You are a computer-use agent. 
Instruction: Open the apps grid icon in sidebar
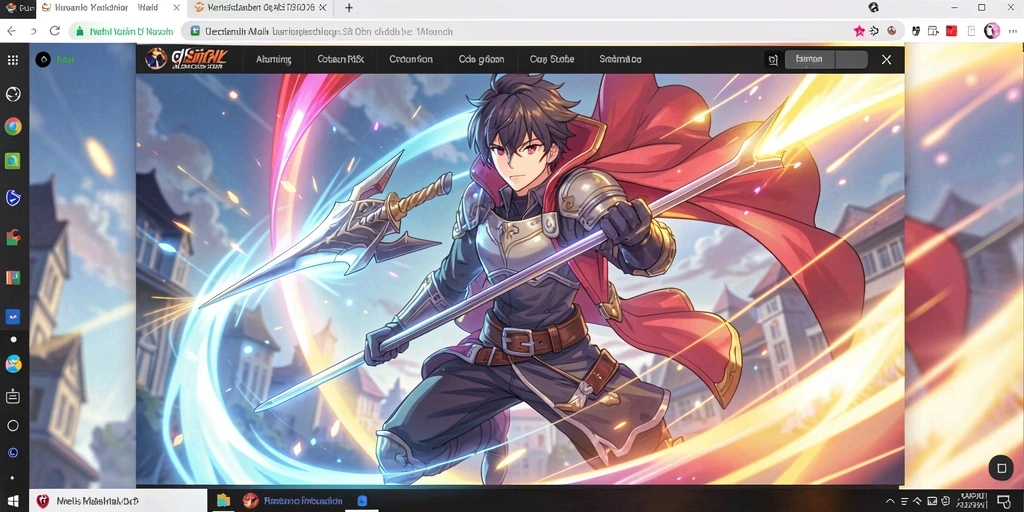point(12,60)
